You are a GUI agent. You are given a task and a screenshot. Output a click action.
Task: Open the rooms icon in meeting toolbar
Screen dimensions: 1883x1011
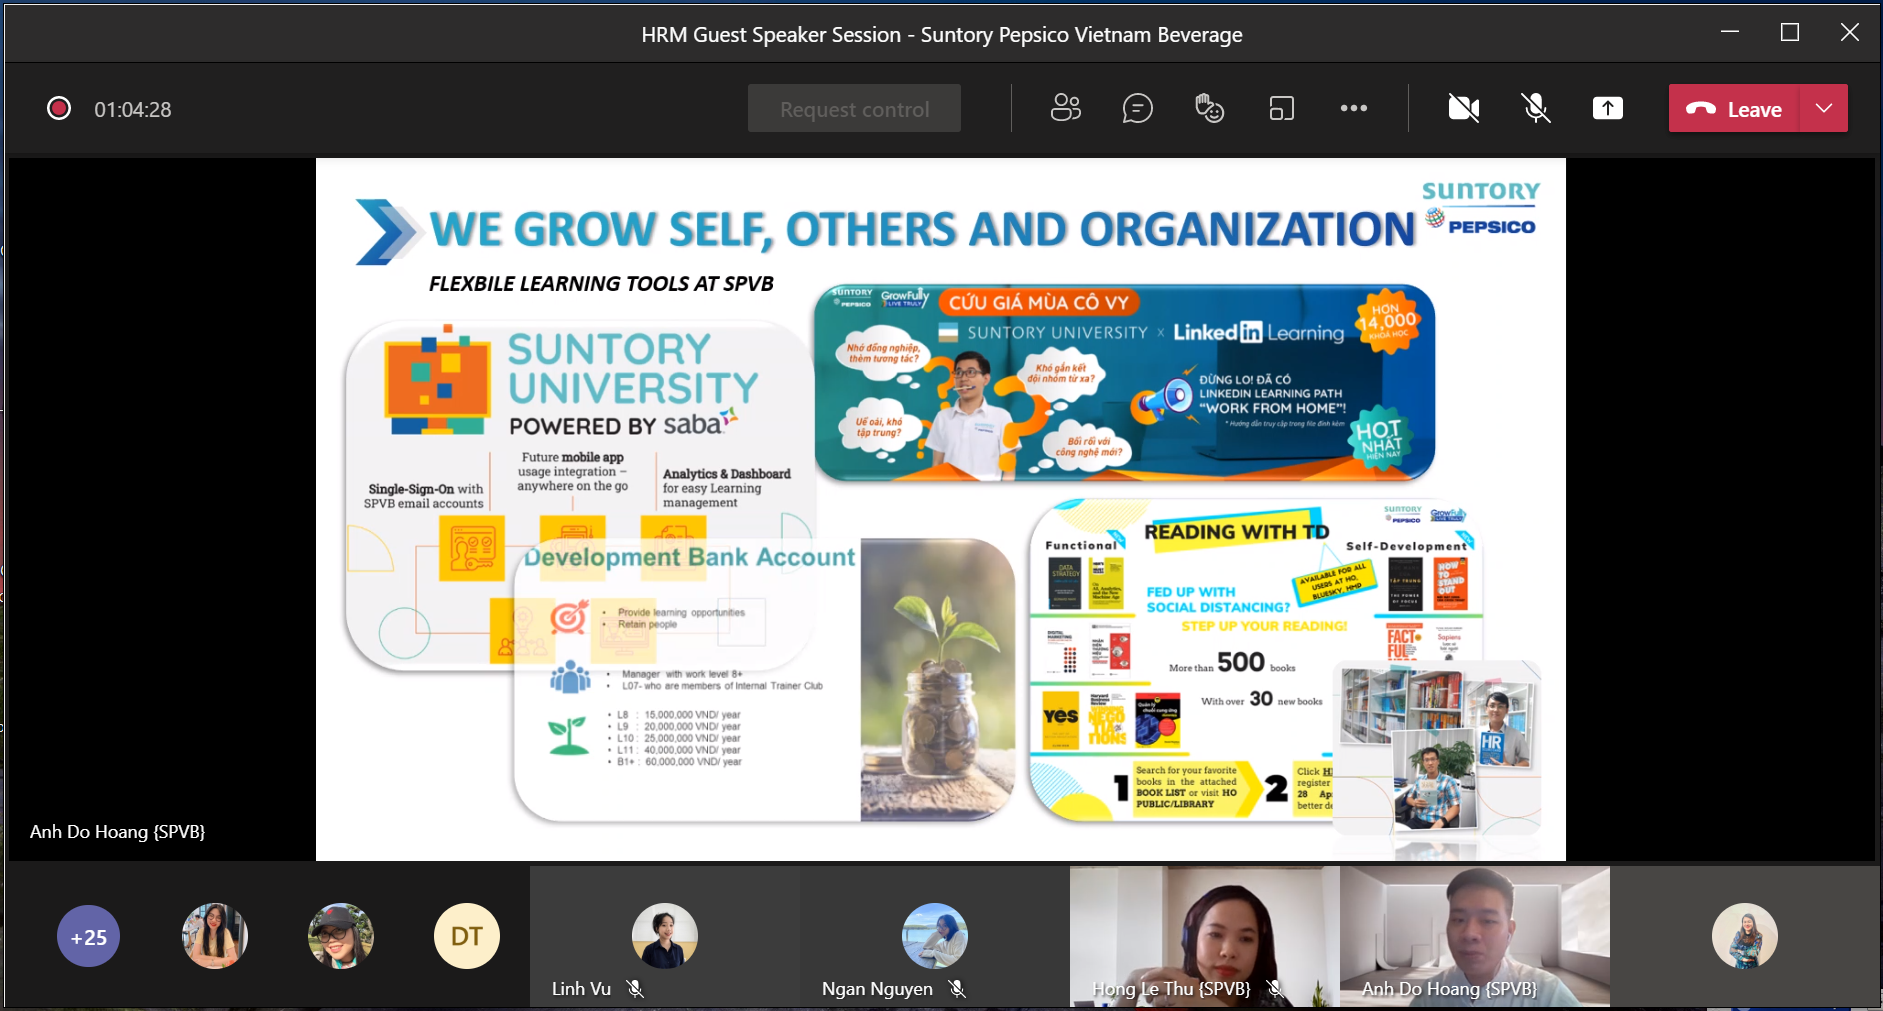[x=1282, y=108]
